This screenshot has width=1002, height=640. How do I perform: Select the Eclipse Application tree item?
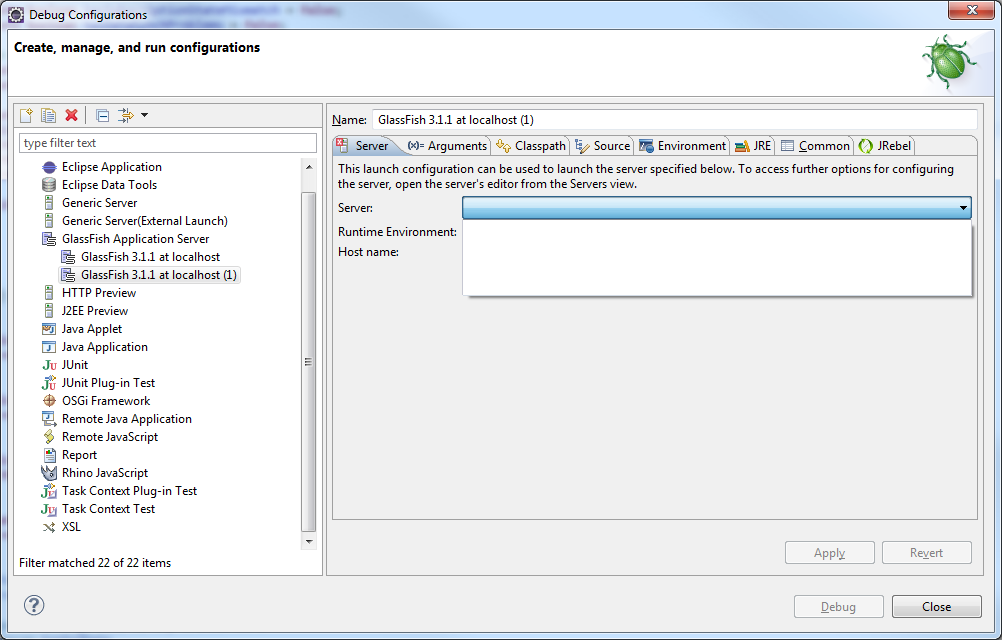click(112, 167)
